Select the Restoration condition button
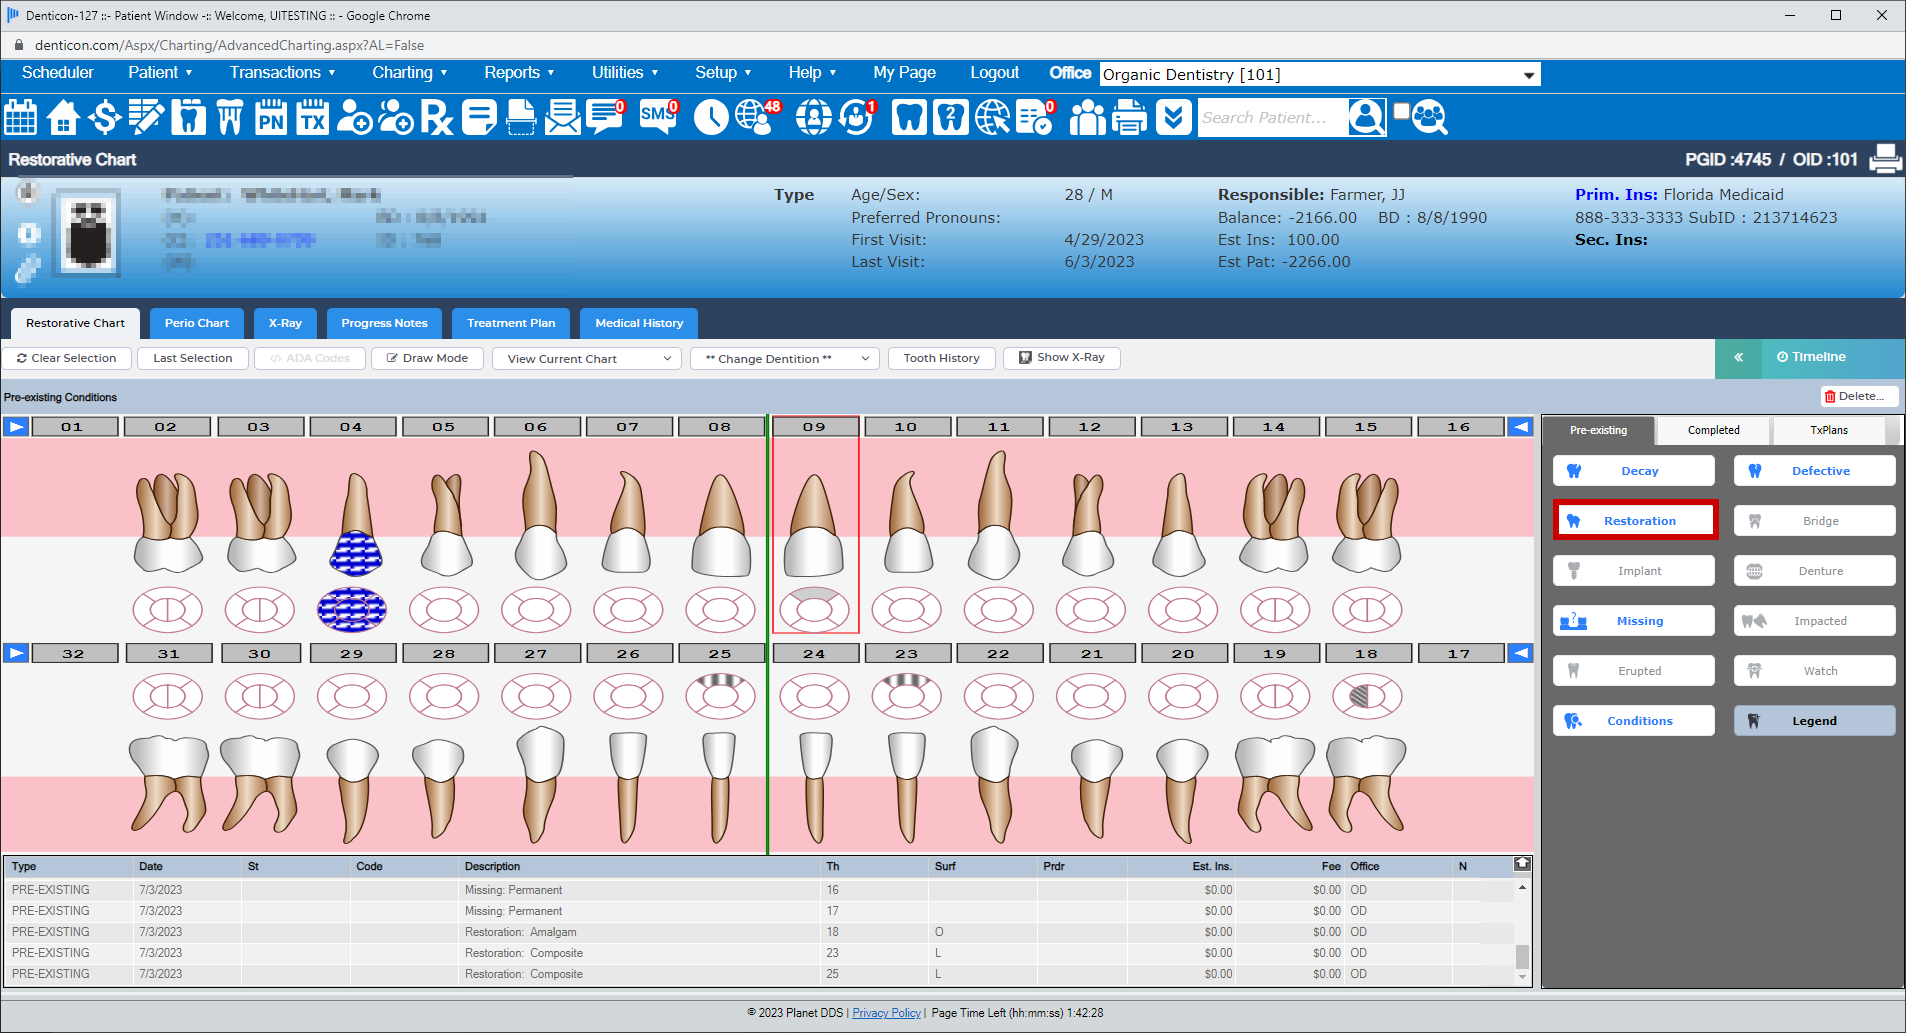The image size is (1906, 1033). [1634, 520]
